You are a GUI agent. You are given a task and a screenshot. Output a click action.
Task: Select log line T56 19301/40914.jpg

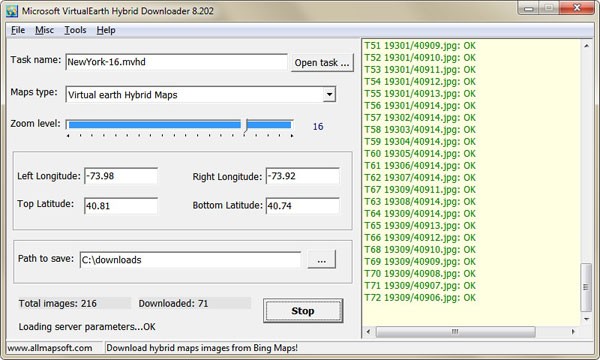tap(420, 106)
